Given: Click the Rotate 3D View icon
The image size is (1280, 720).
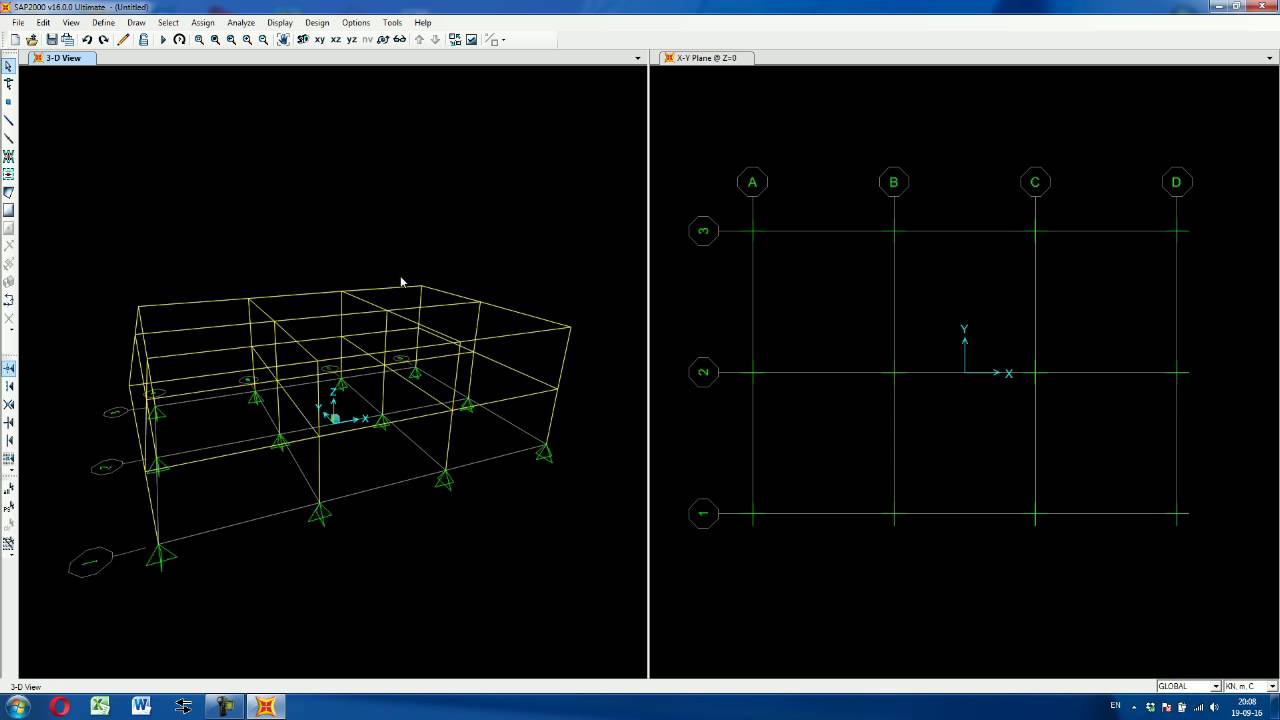Looking at the screenshot, I should click(383, 40).
